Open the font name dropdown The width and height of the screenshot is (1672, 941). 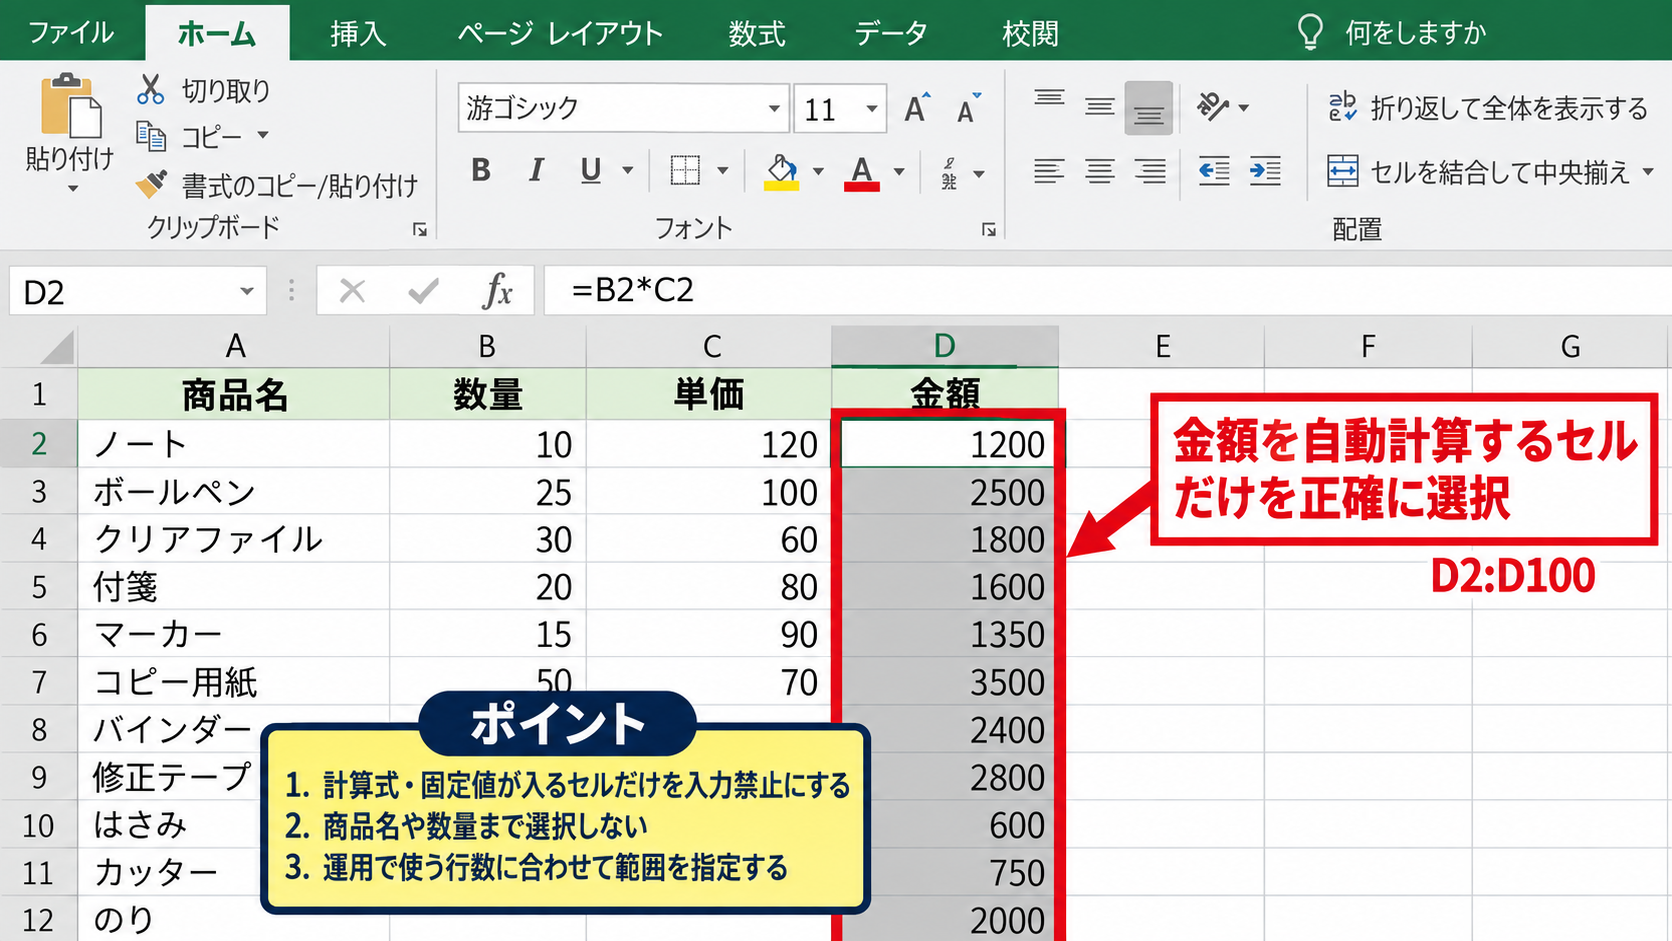tap(774, 109)
